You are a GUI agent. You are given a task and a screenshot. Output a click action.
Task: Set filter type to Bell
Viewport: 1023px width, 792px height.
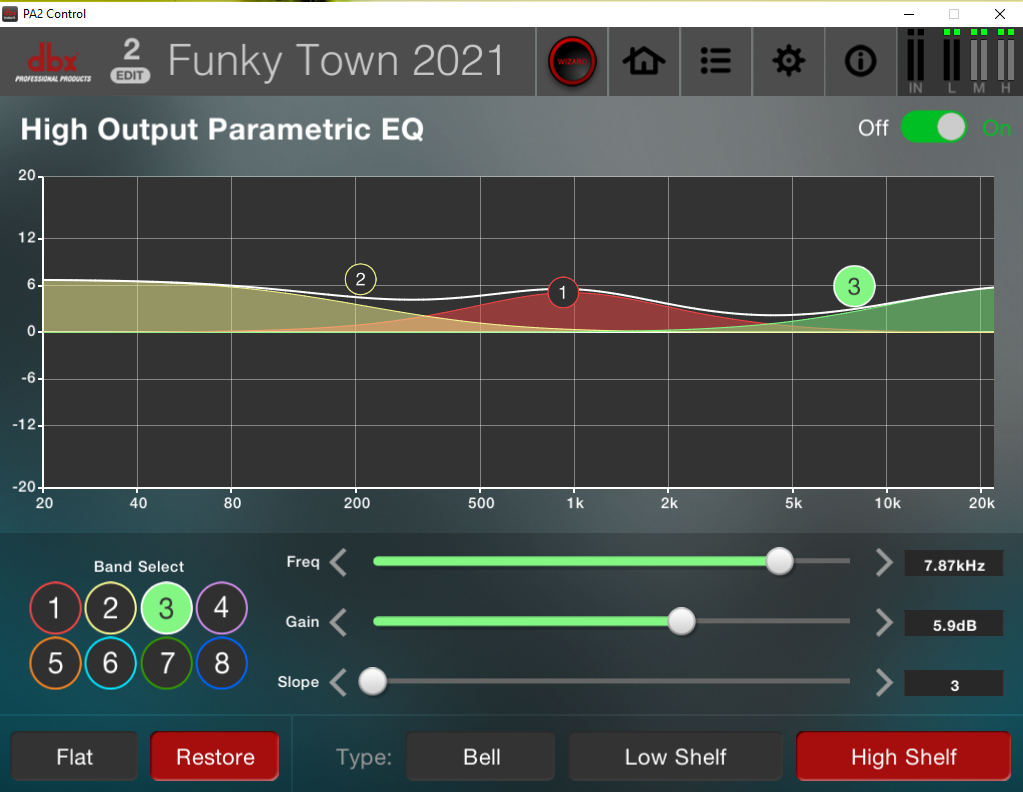click(x=481, y=757)
